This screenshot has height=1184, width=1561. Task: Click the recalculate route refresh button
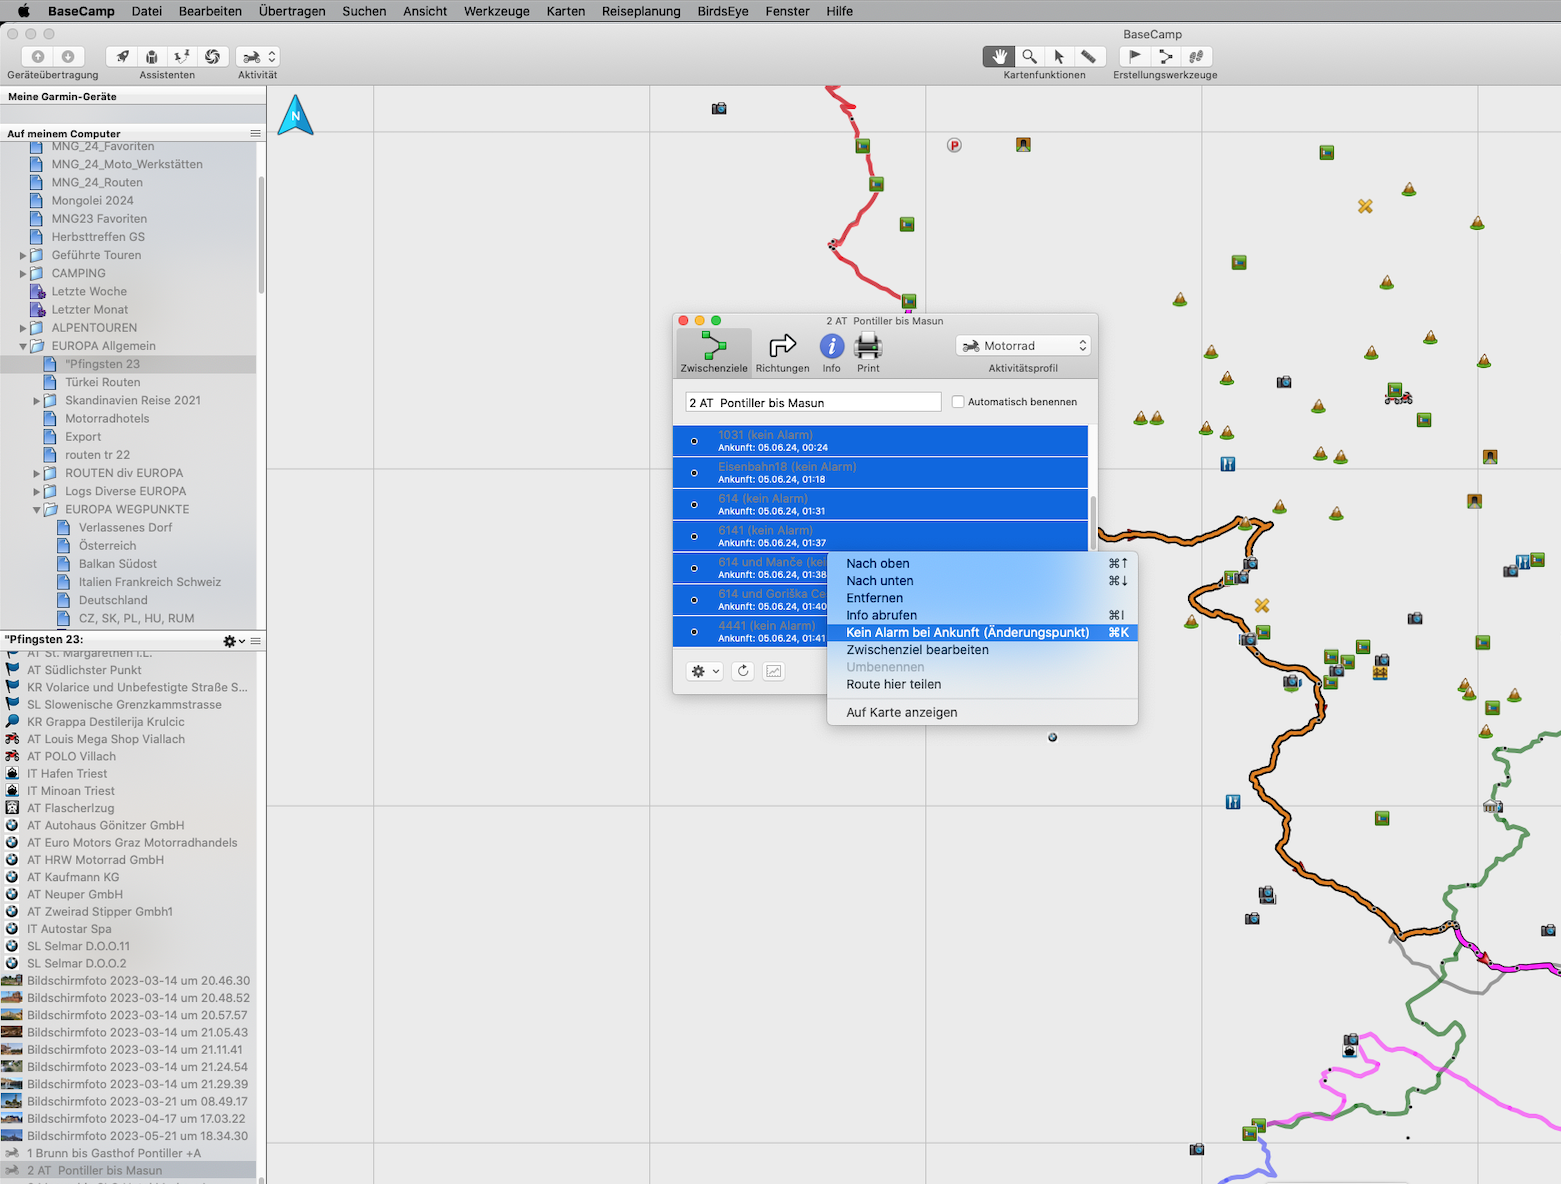pyautogui.click(x=743, y=671)
